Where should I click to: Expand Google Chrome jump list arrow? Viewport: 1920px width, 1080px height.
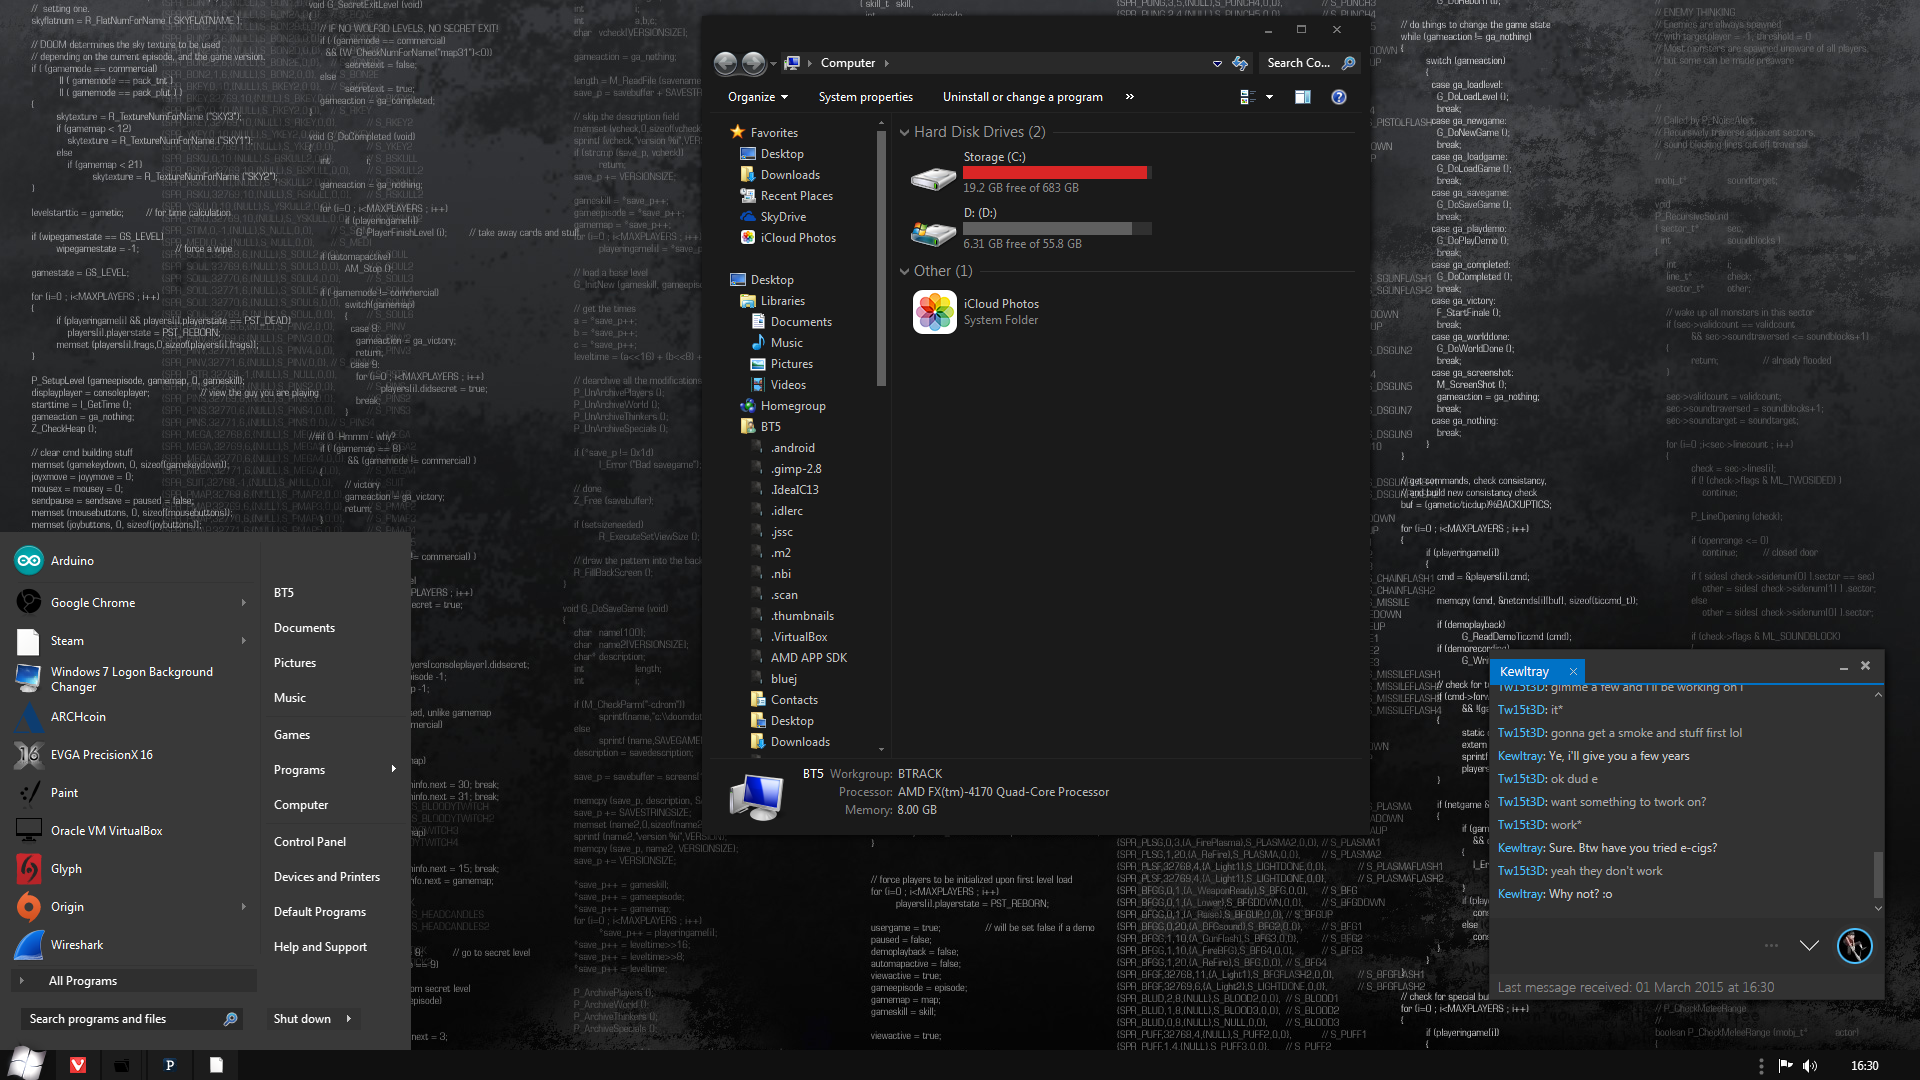coord(243,603)
